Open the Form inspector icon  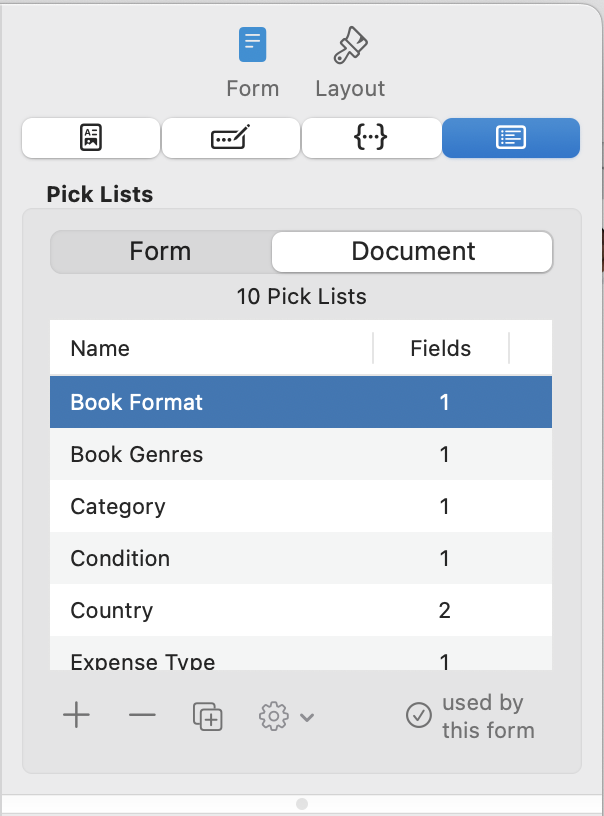(252, 46)
